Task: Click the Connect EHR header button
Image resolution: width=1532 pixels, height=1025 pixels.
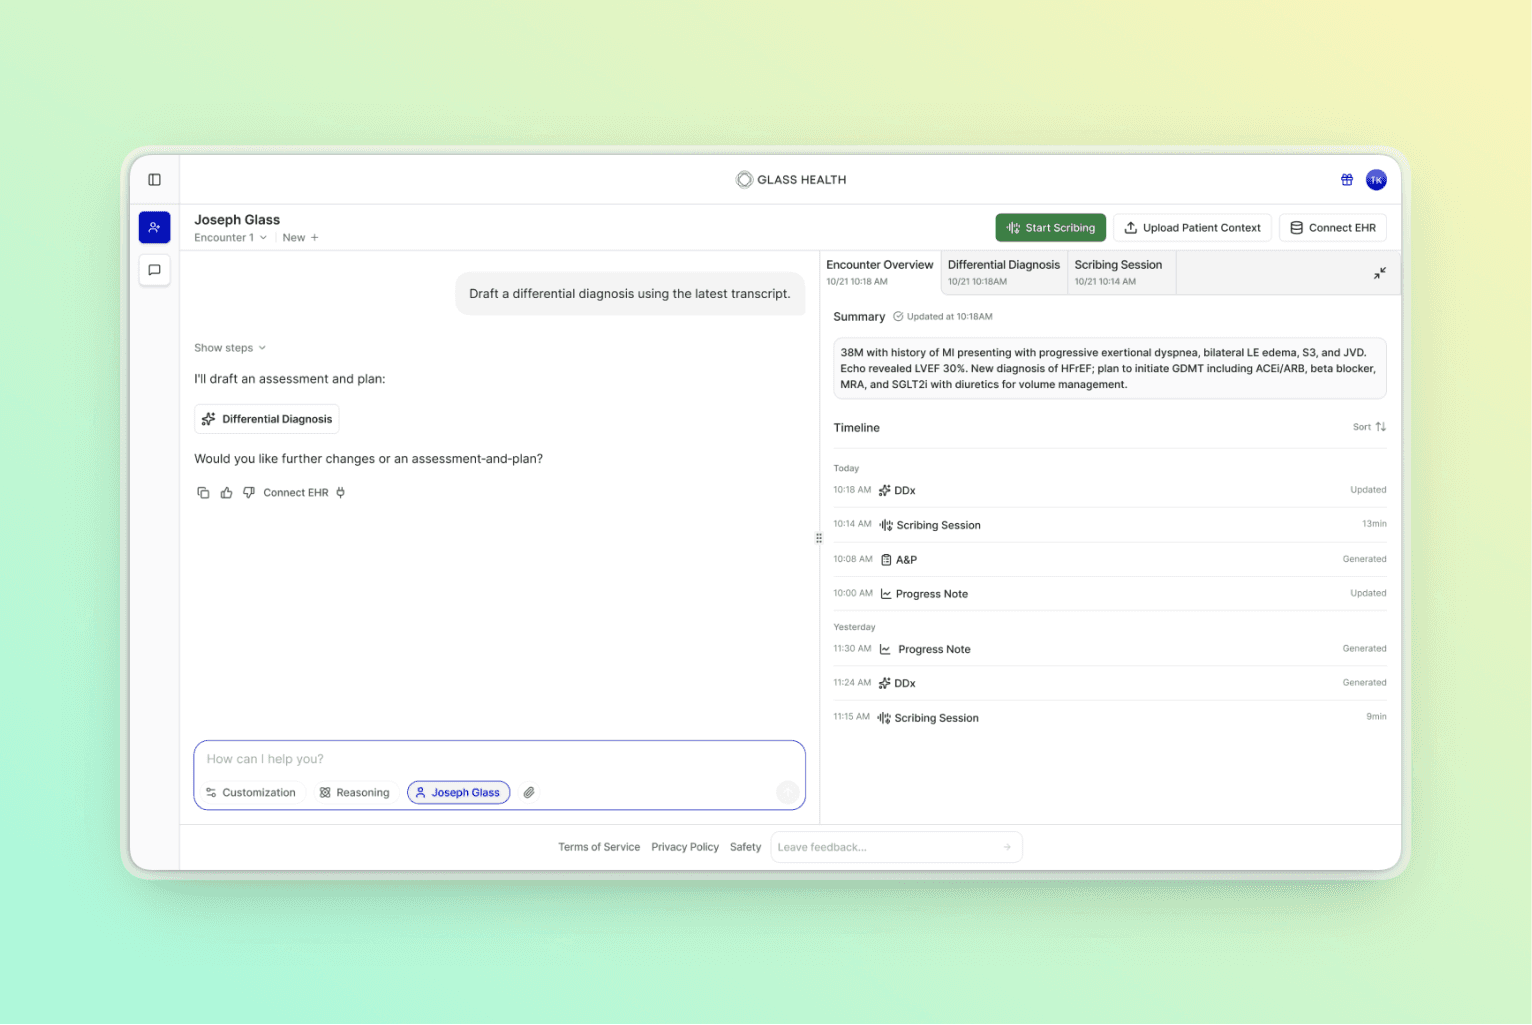Action: 1332,228
